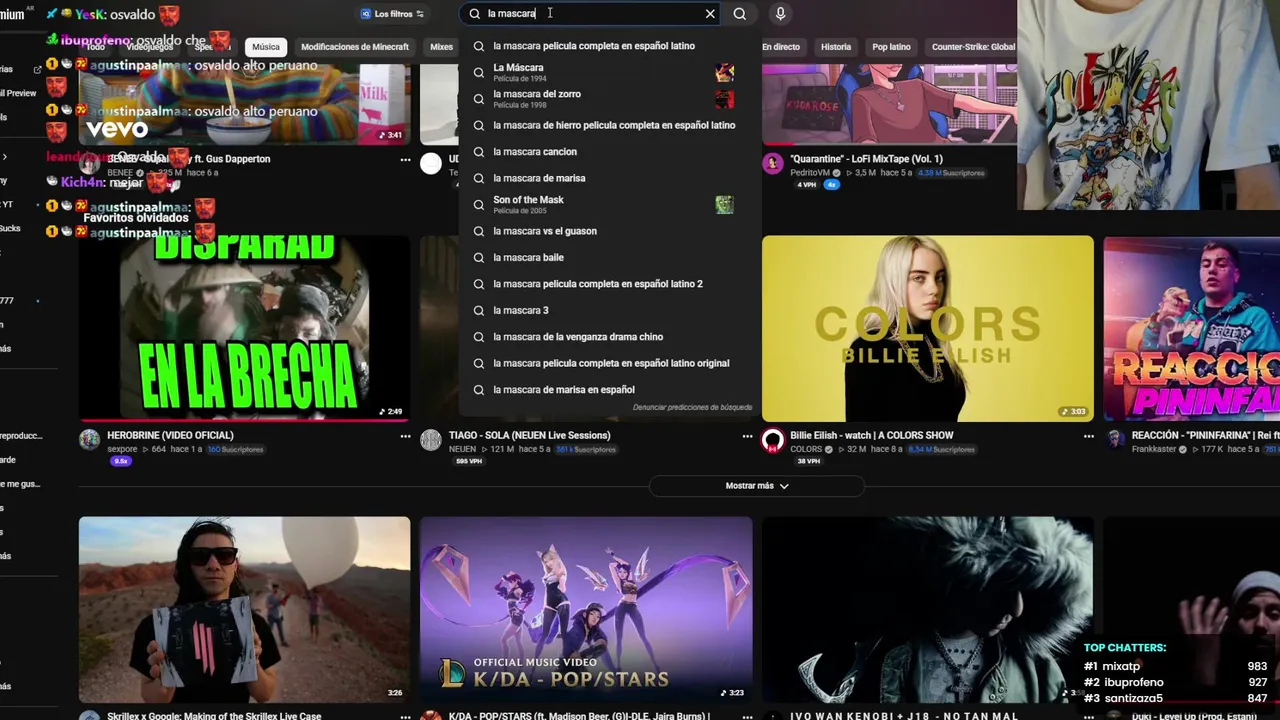Click the 'COLORS' channel name under Billie Eilish
This screenshot has width=1280, height=720.
click(806, 450)
